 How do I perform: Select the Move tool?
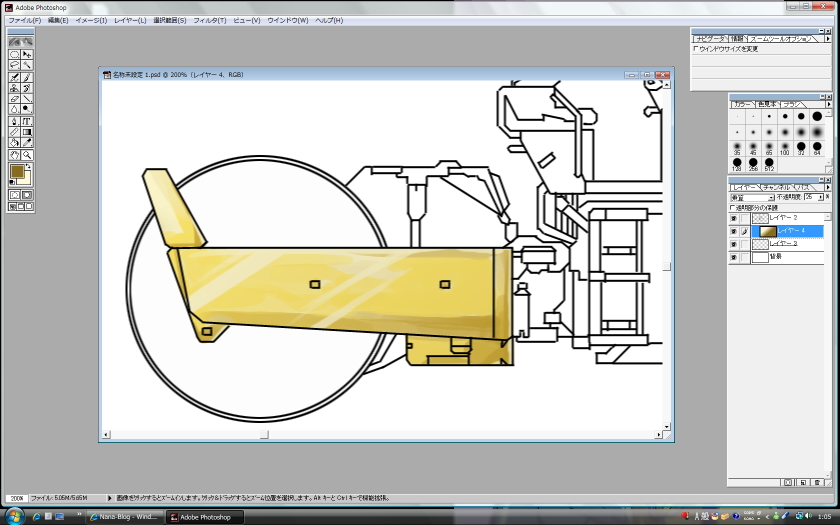(x=27, y=54)
